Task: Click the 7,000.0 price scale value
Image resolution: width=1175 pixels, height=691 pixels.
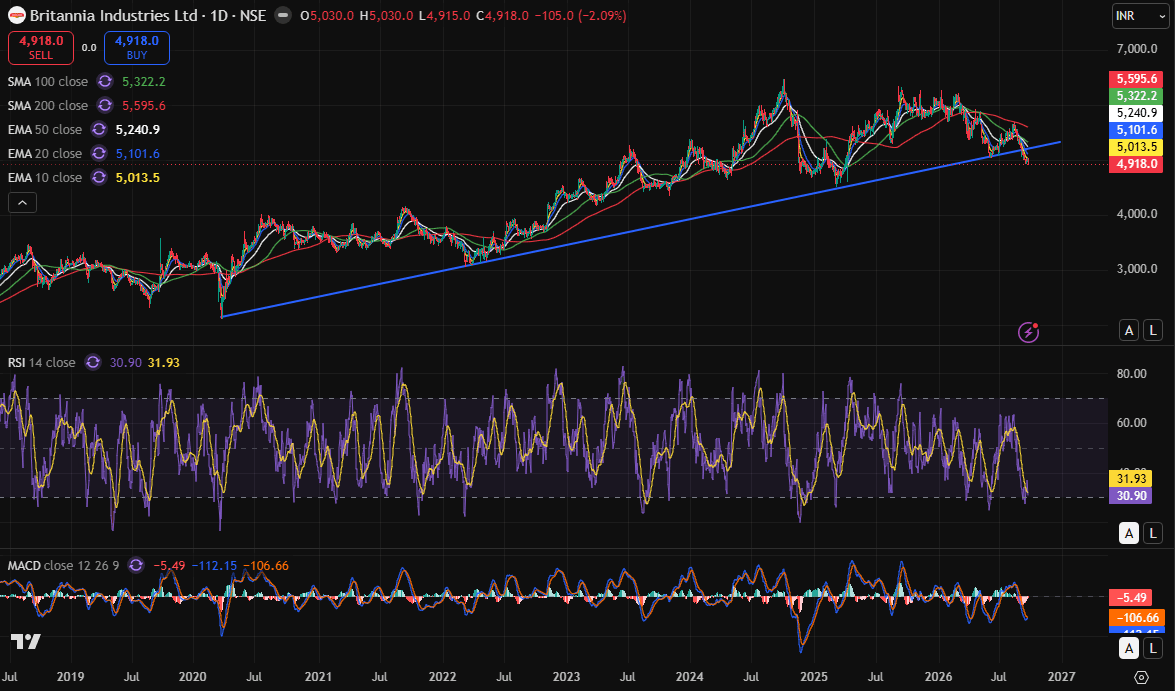Action: pyautogui.click(x=1137, y=49)
